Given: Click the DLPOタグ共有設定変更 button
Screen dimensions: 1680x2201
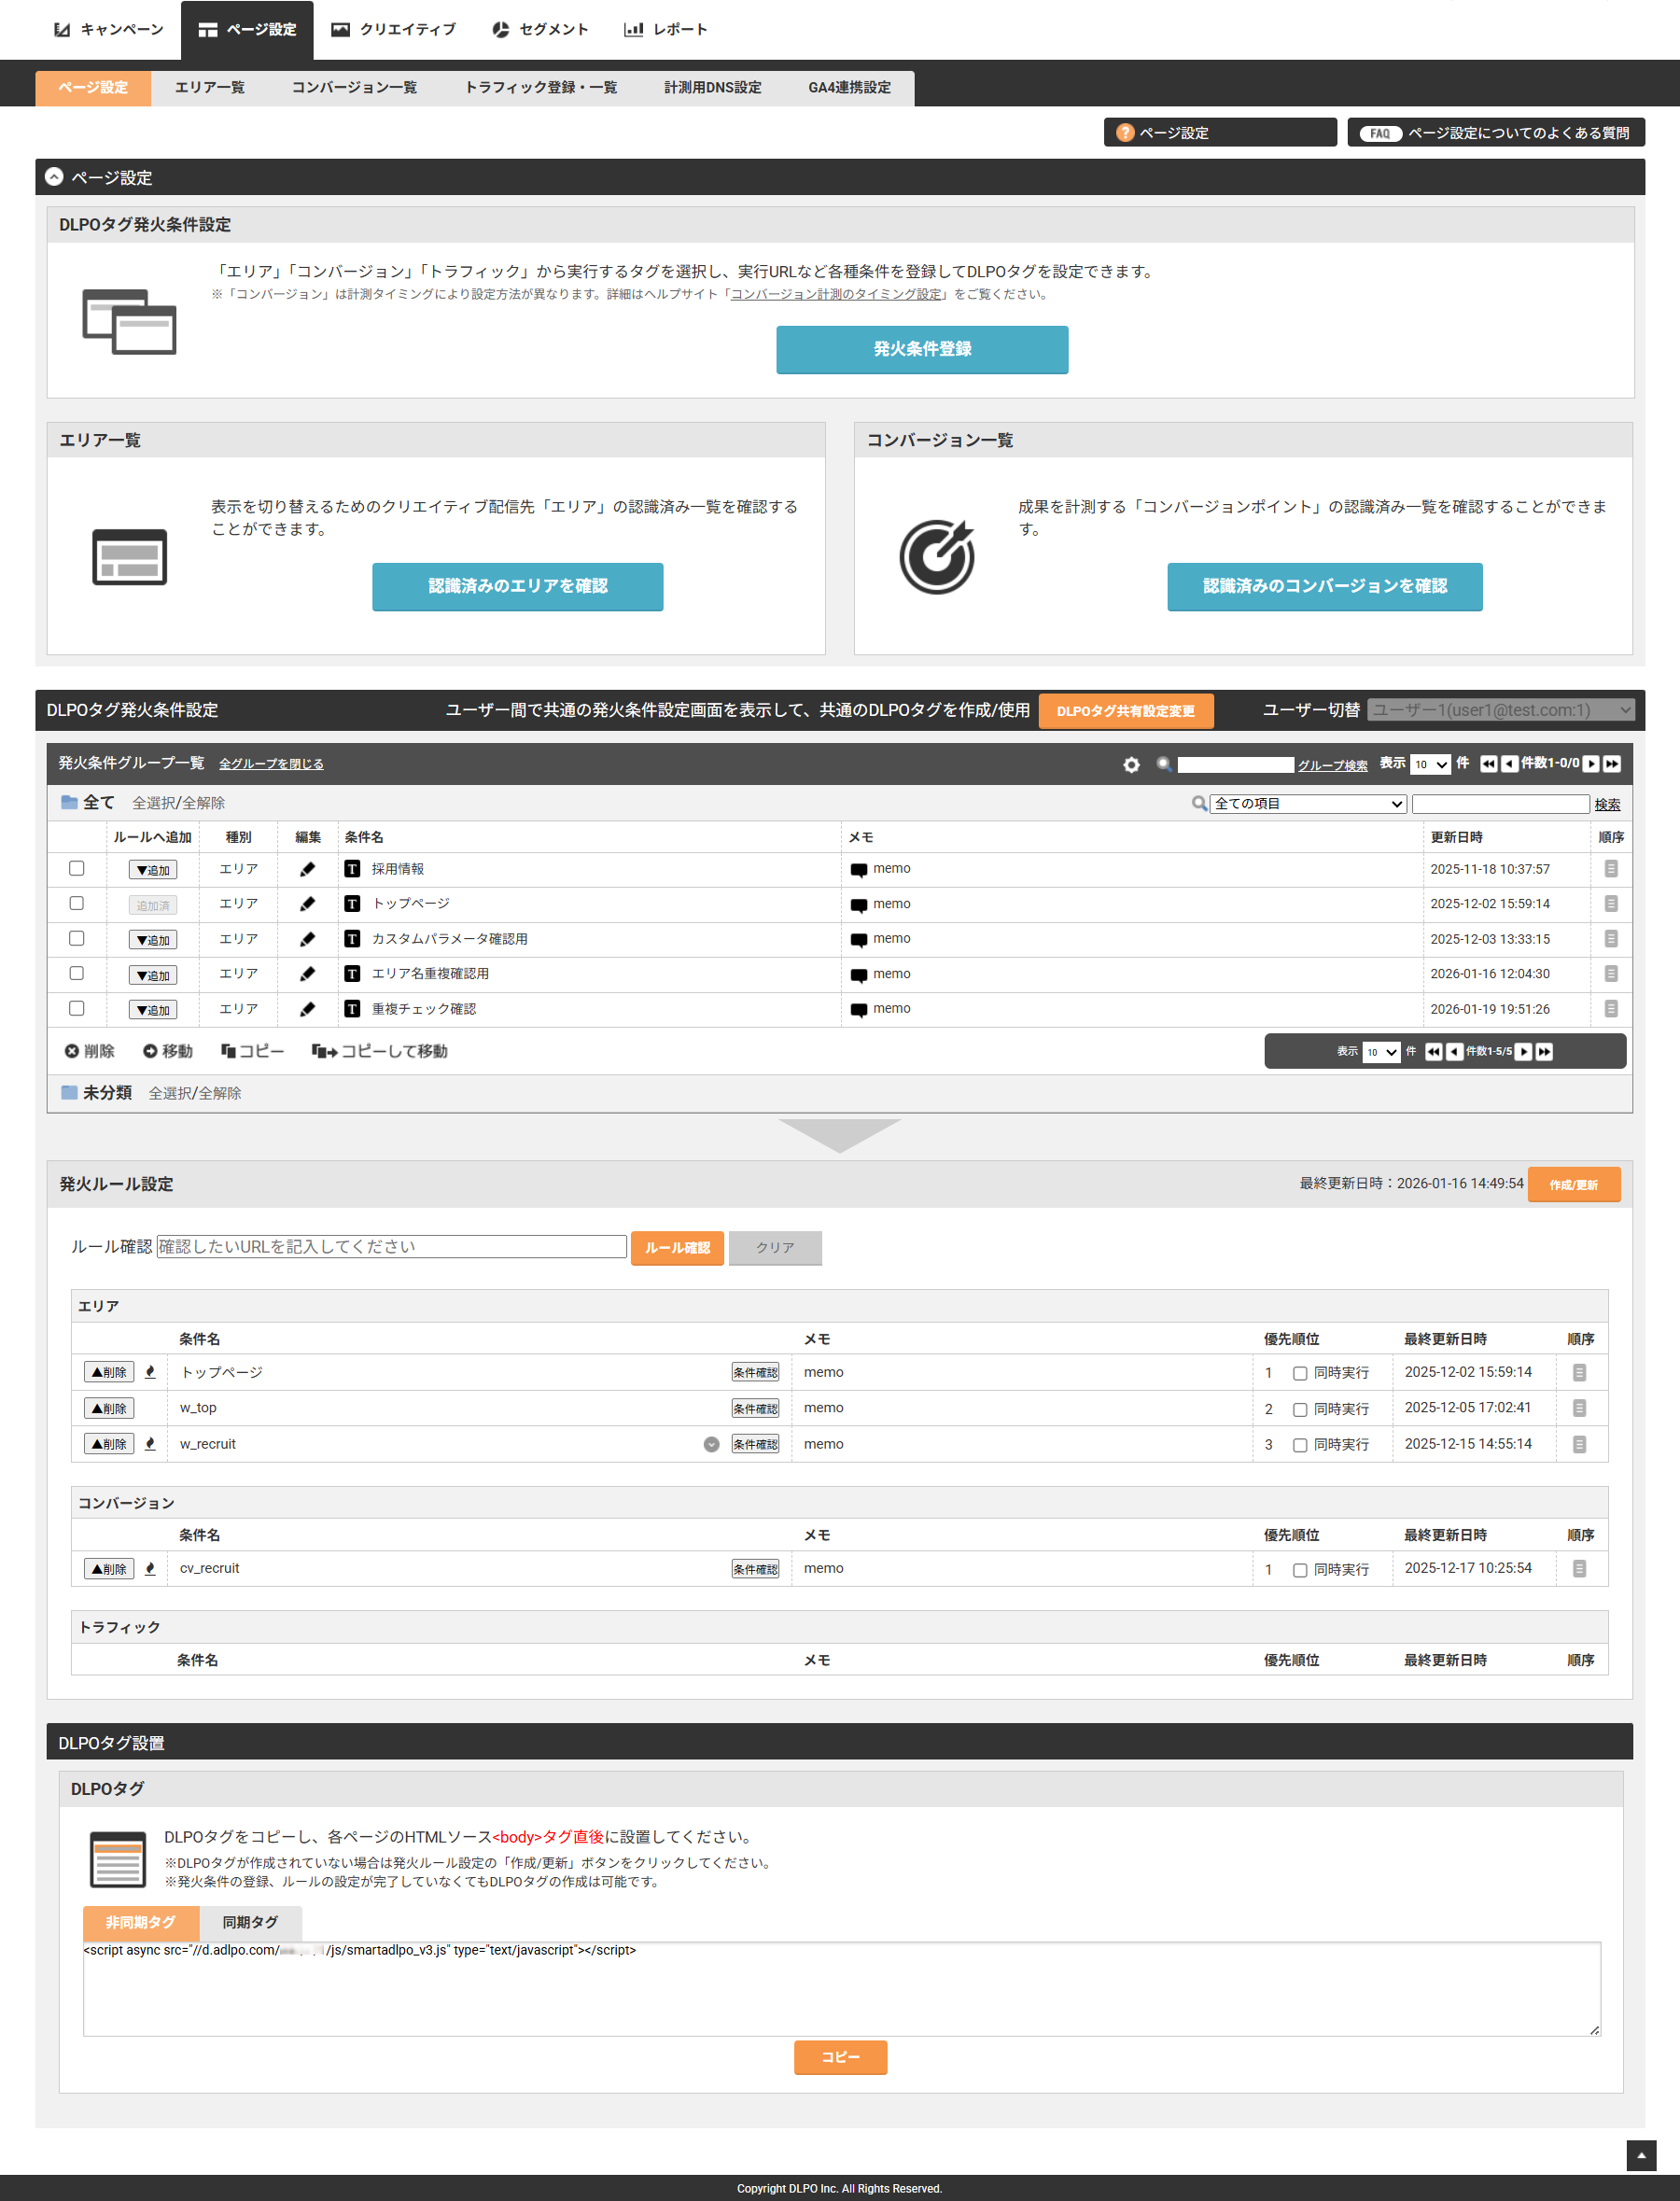Looking at the screenshot, I should pyautogui.click(x=1126, y=711).
